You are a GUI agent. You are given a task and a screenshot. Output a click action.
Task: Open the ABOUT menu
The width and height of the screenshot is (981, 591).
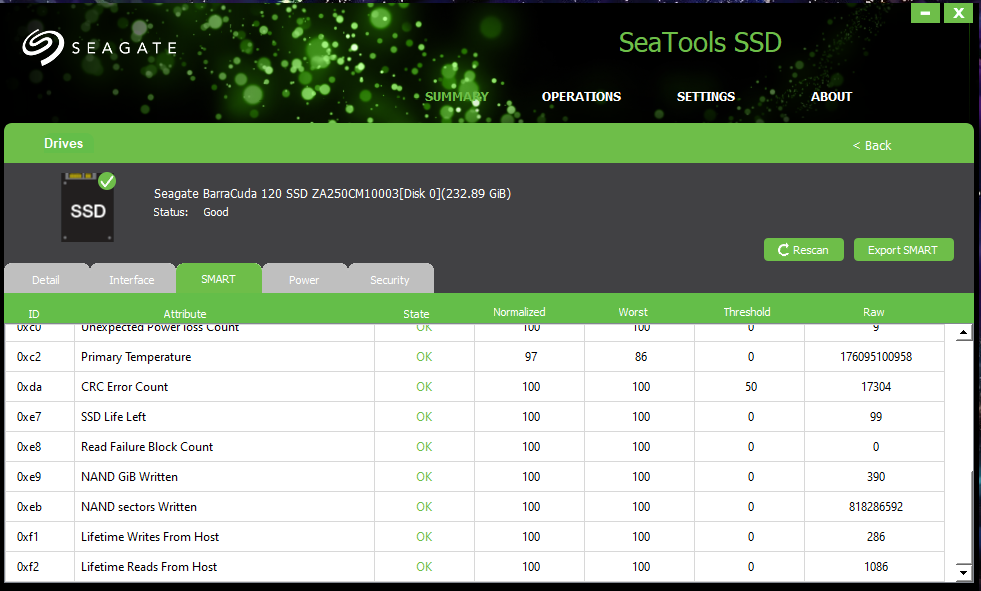[x=831, y=96]
